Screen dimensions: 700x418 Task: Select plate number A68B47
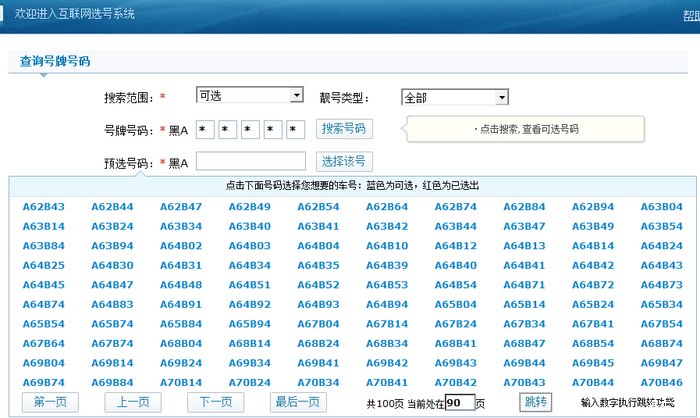(x=524, y=344)
